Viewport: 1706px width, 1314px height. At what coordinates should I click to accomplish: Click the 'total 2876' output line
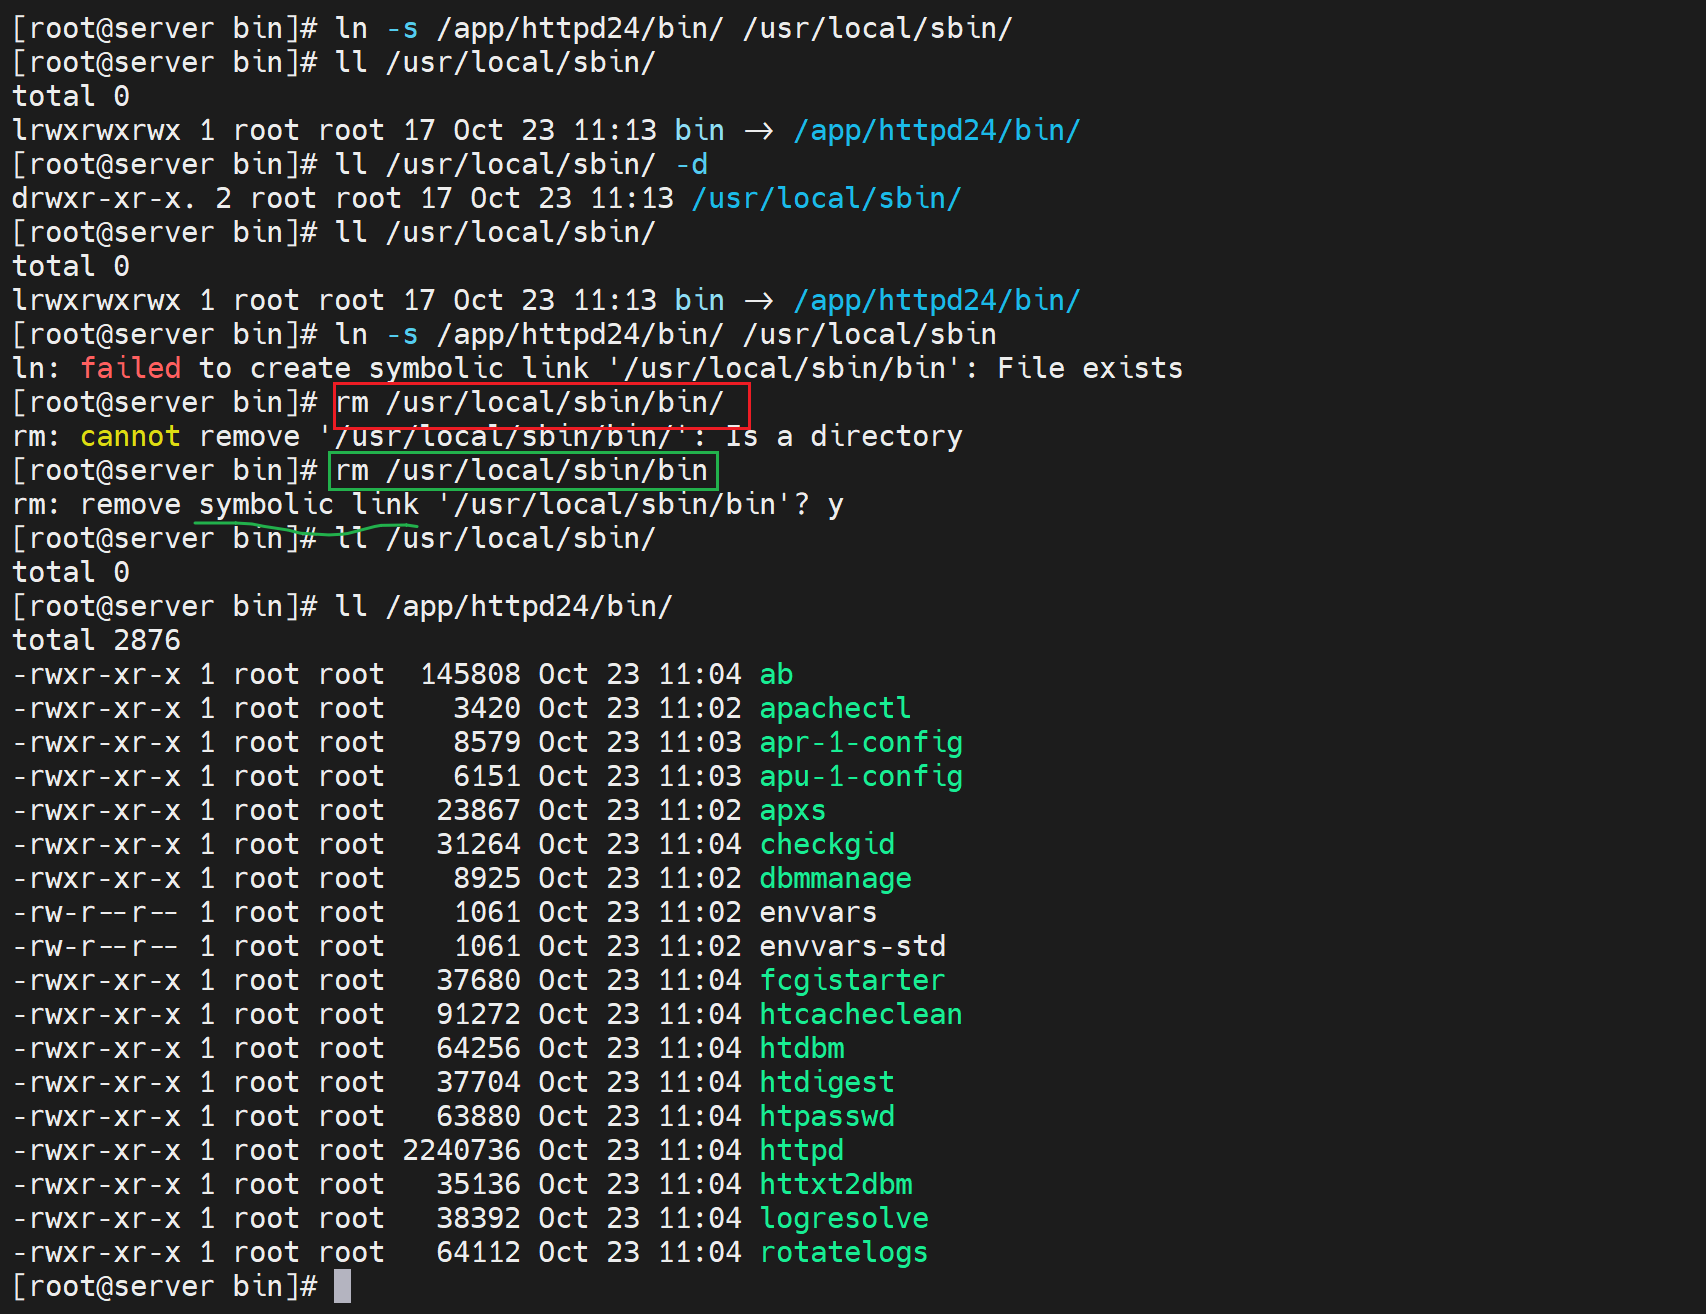tap(96, 640)
